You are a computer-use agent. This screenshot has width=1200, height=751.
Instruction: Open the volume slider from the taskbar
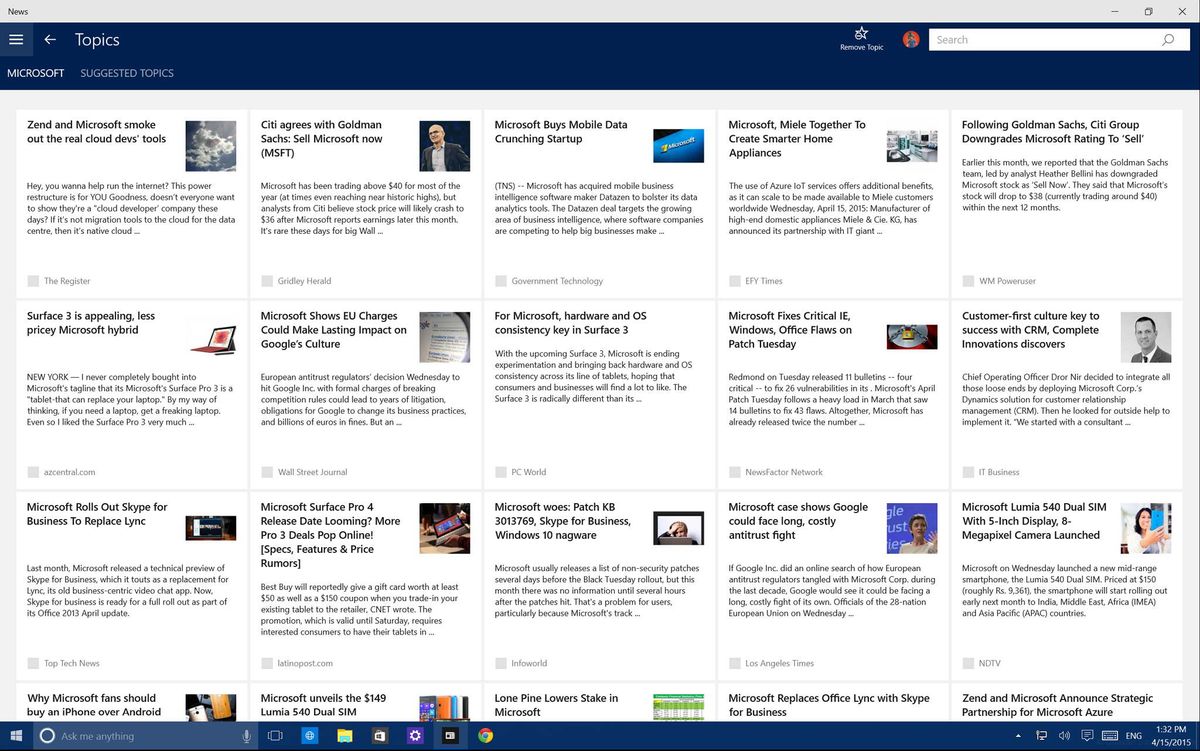click(x=1063, y=735)
